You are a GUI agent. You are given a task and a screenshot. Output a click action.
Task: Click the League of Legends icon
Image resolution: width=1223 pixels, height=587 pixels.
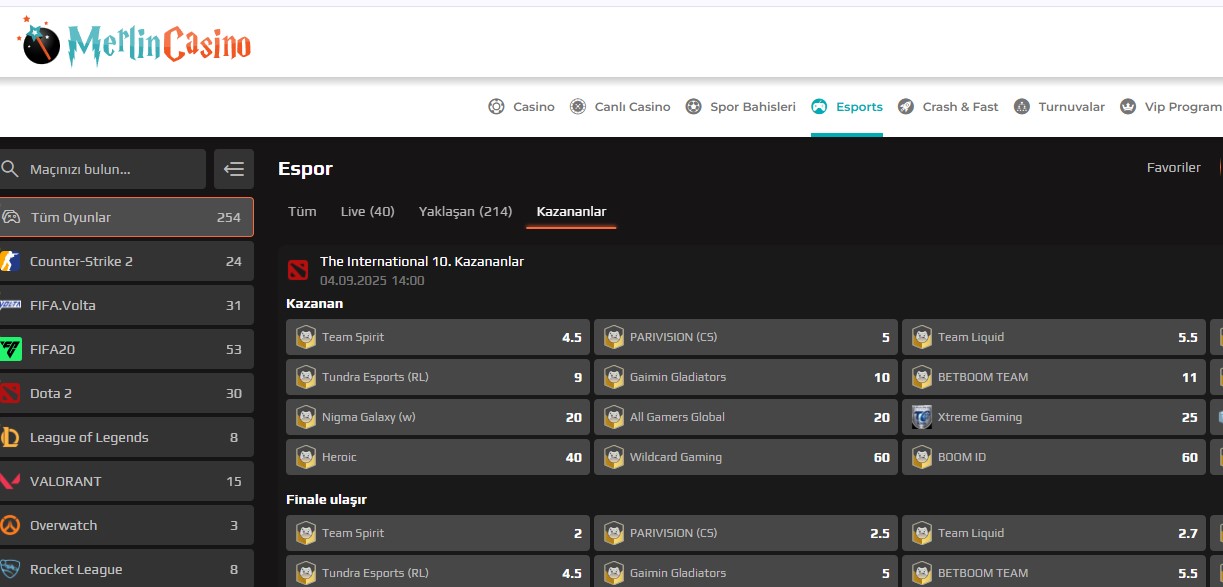(10, 437)
